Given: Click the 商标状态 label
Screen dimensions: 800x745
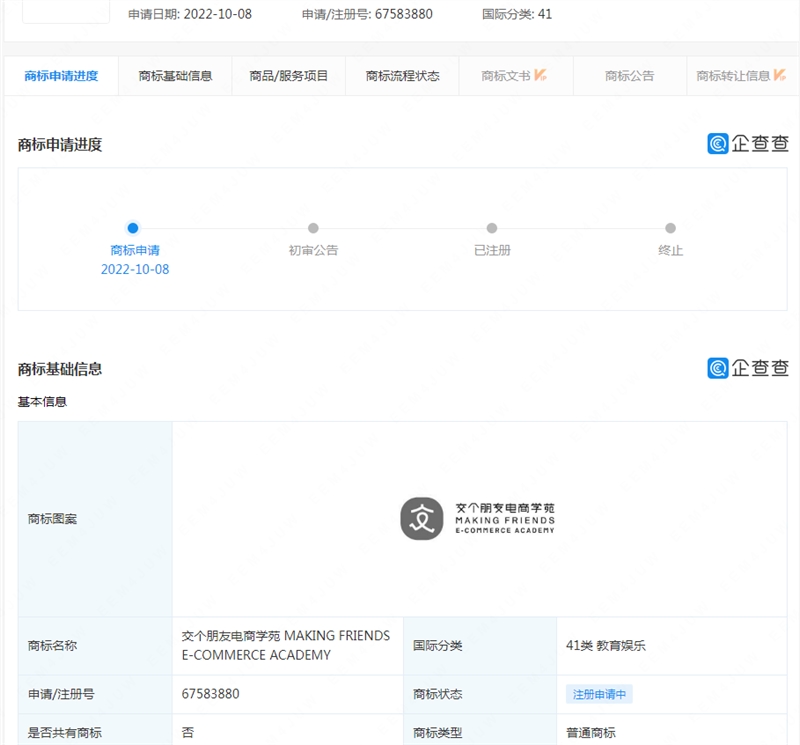Looking at the screenshot, I should point(438,694).
